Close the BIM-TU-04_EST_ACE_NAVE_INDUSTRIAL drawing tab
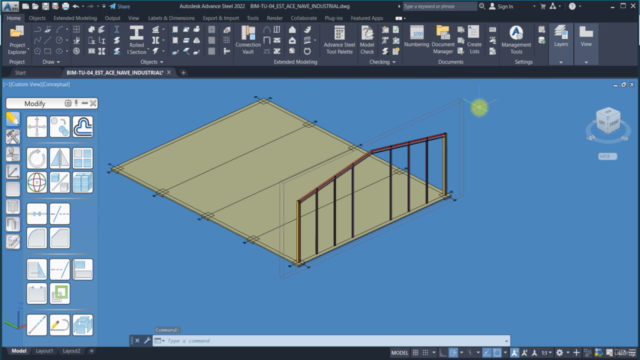640x360 pixels. click(x=169, y=72)
